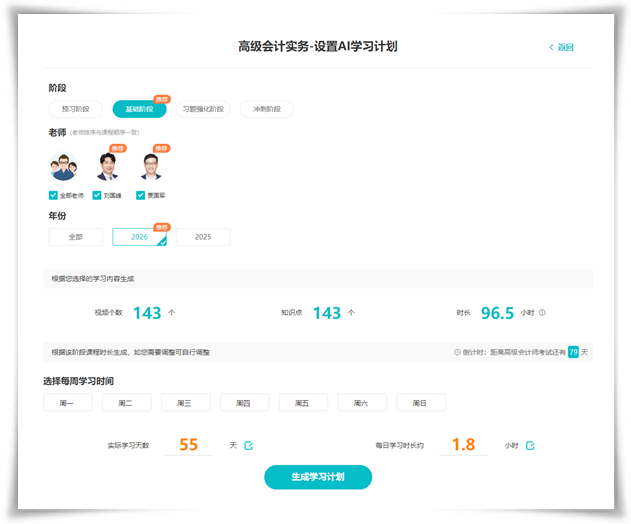Screen dimensions: 631x524
Task: Select 全部 under the year options
Action: tap(75, 237)
